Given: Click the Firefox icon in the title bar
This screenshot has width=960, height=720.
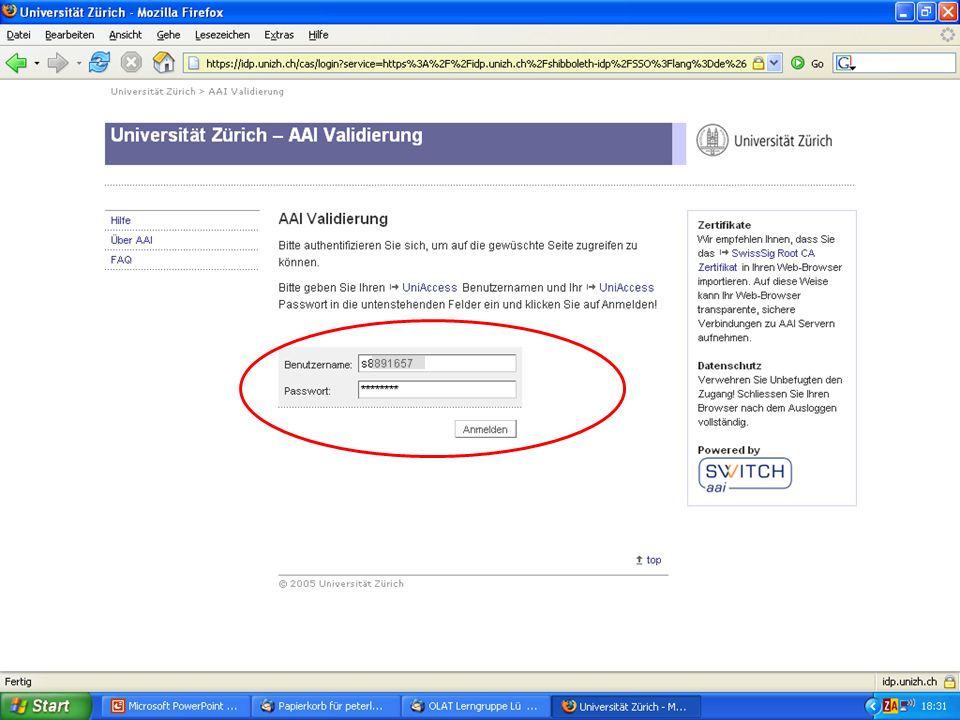Looking at the screenshot, I should coord(10,12).
